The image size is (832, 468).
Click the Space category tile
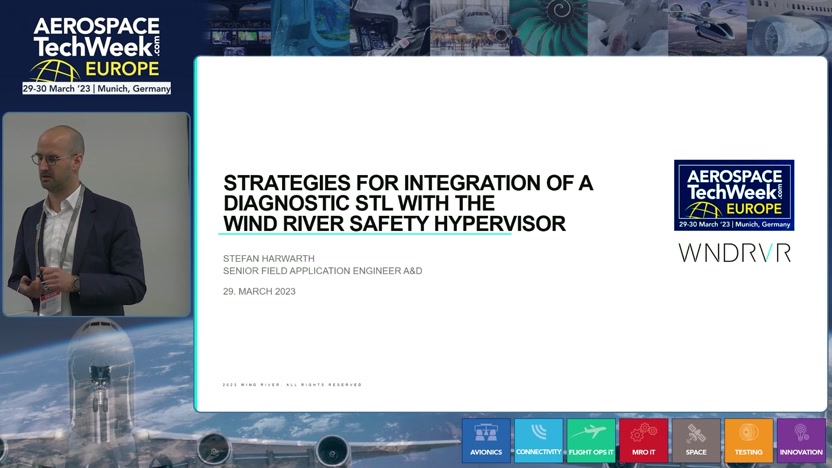[x=696, y=440]
